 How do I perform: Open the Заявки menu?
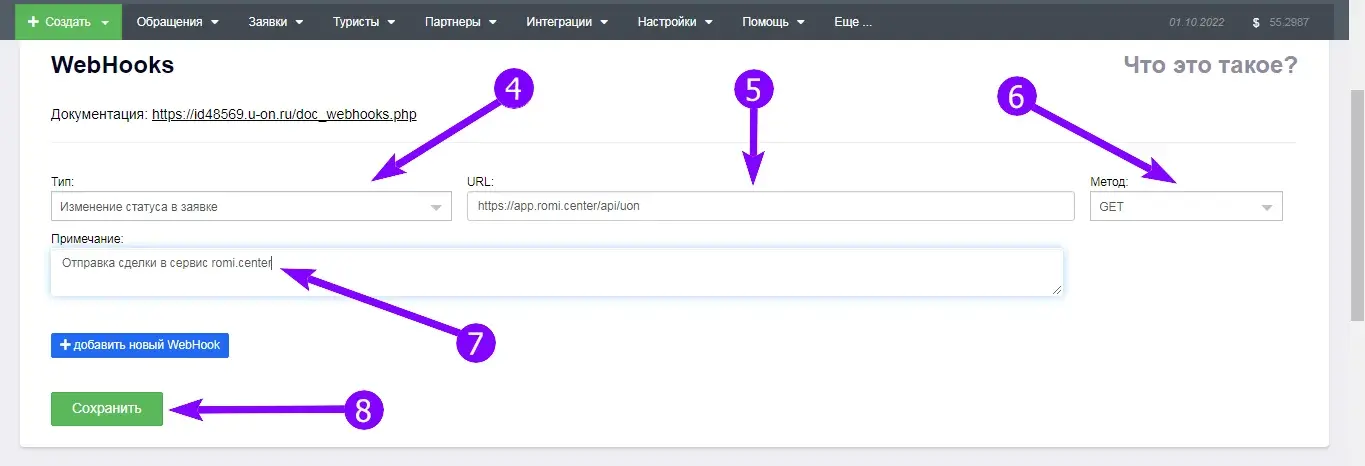274,21
